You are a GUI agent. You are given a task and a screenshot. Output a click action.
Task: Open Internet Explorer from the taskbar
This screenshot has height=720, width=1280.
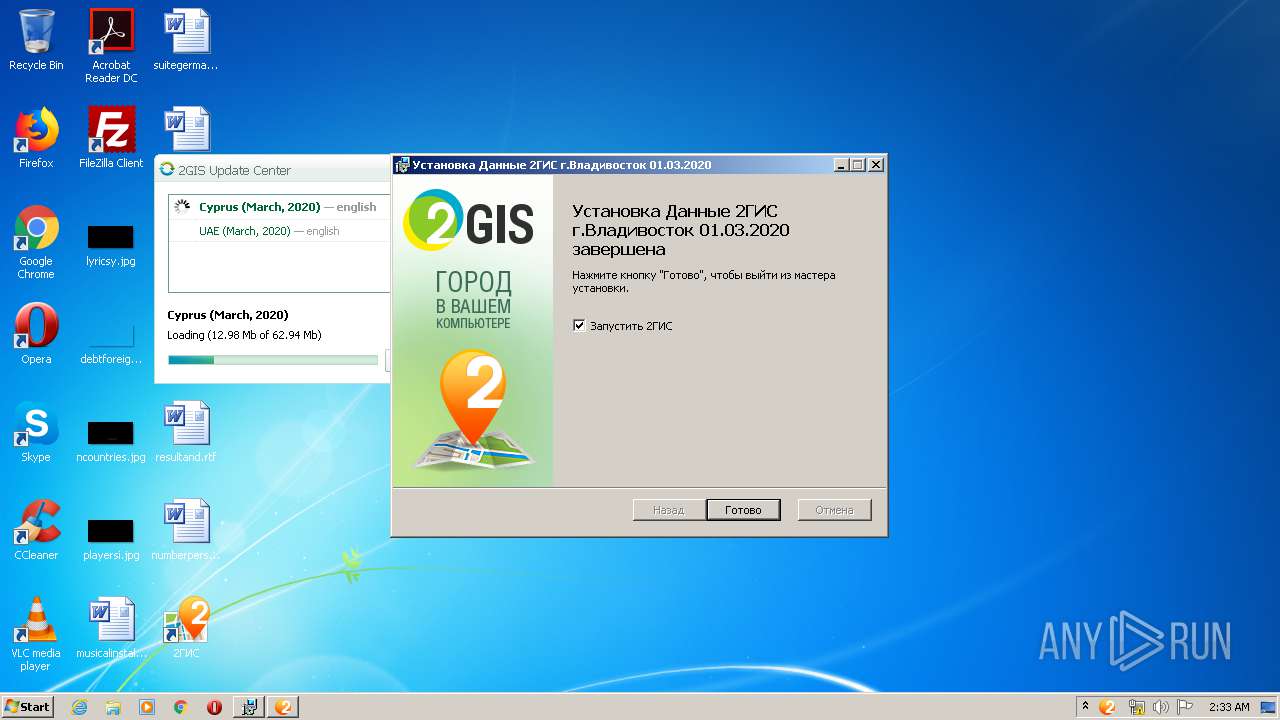pos(79,707)
